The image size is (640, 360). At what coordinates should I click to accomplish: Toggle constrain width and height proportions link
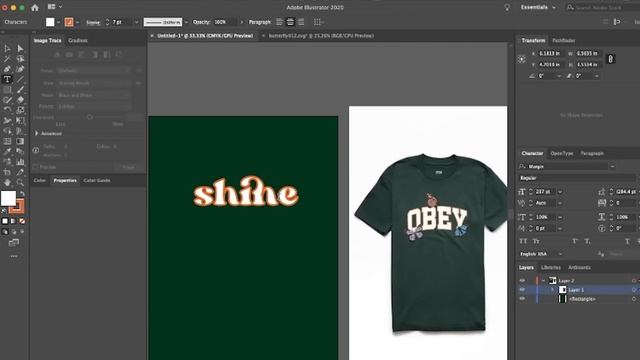coord(611,59)
